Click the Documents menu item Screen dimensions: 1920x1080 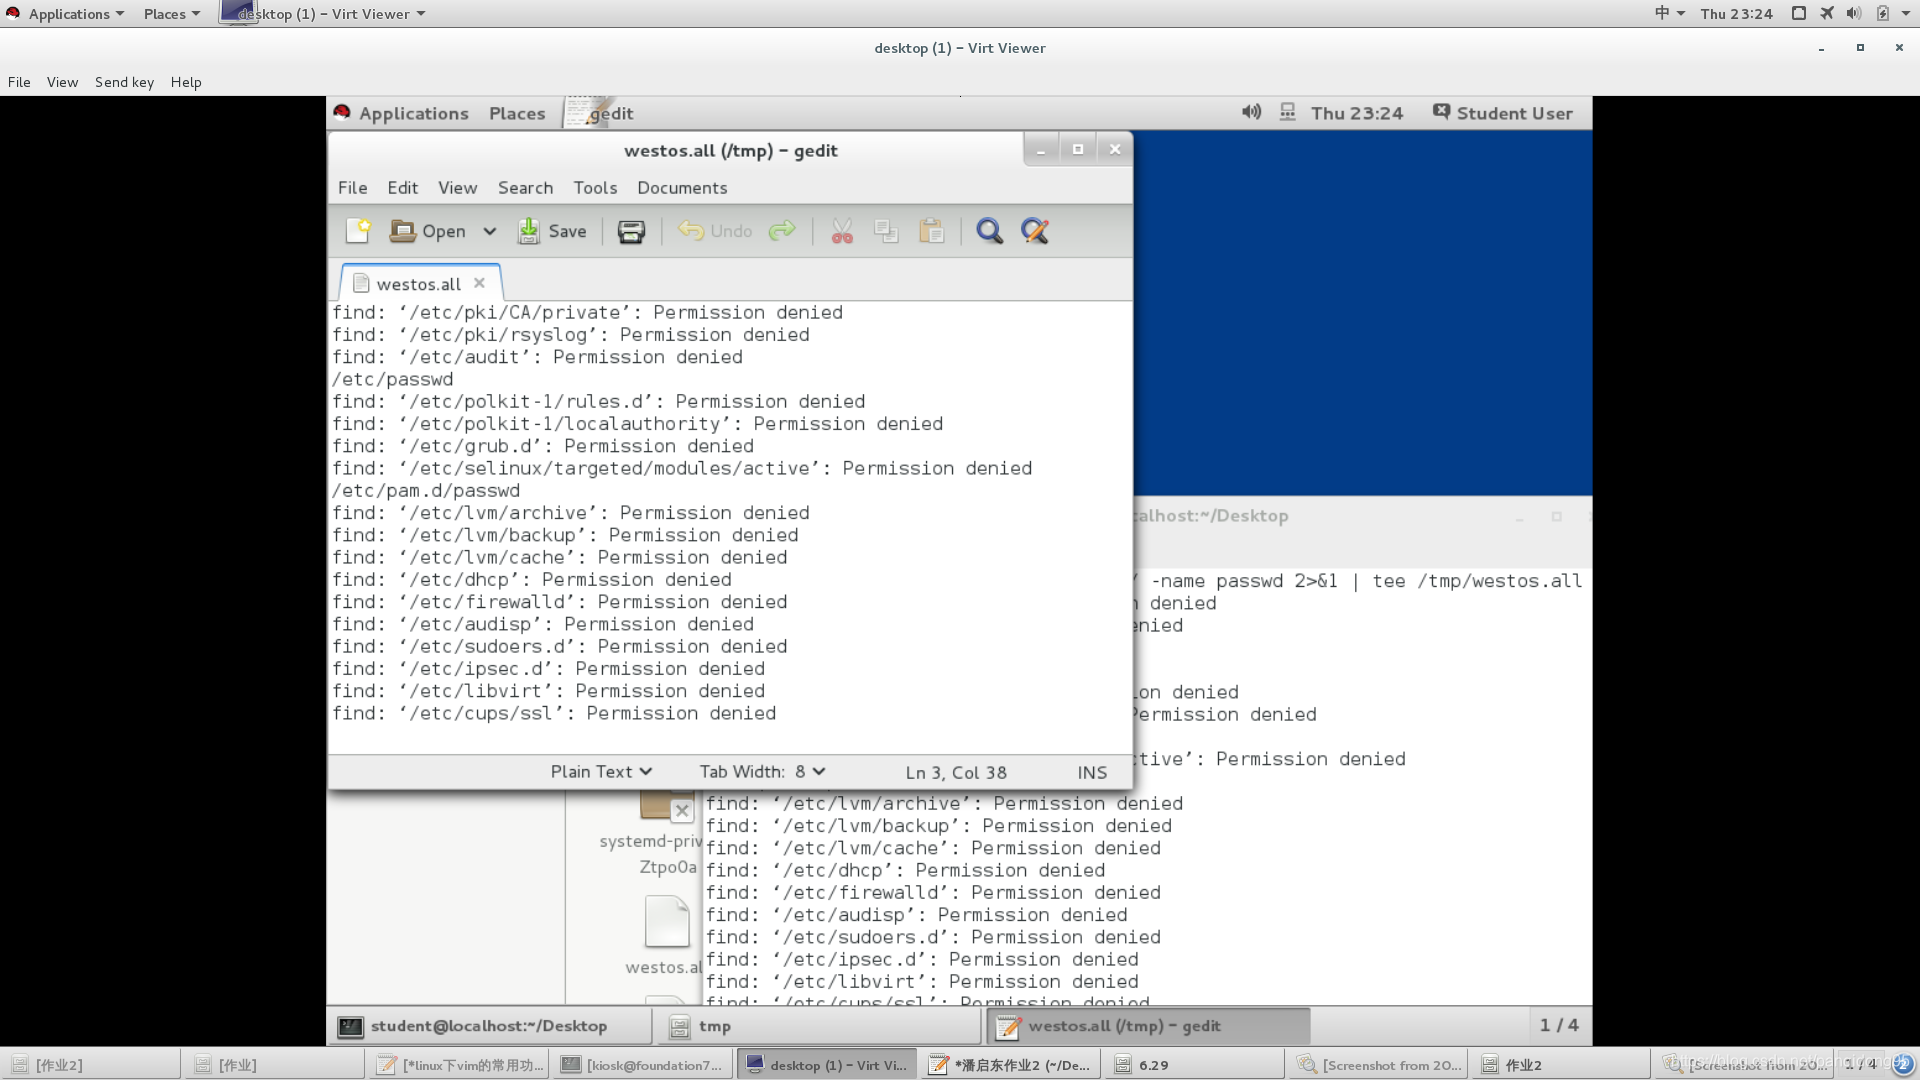[x=682, y=186]
